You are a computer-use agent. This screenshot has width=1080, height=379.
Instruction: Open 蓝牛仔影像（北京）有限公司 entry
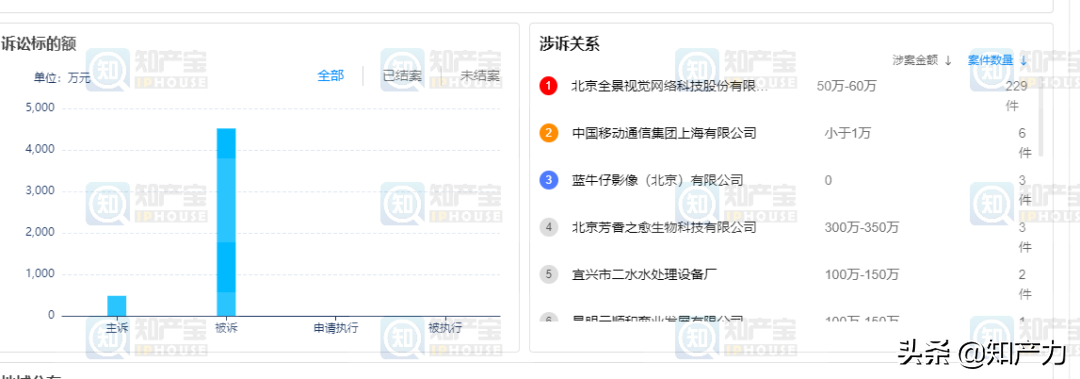click(657, 181)
